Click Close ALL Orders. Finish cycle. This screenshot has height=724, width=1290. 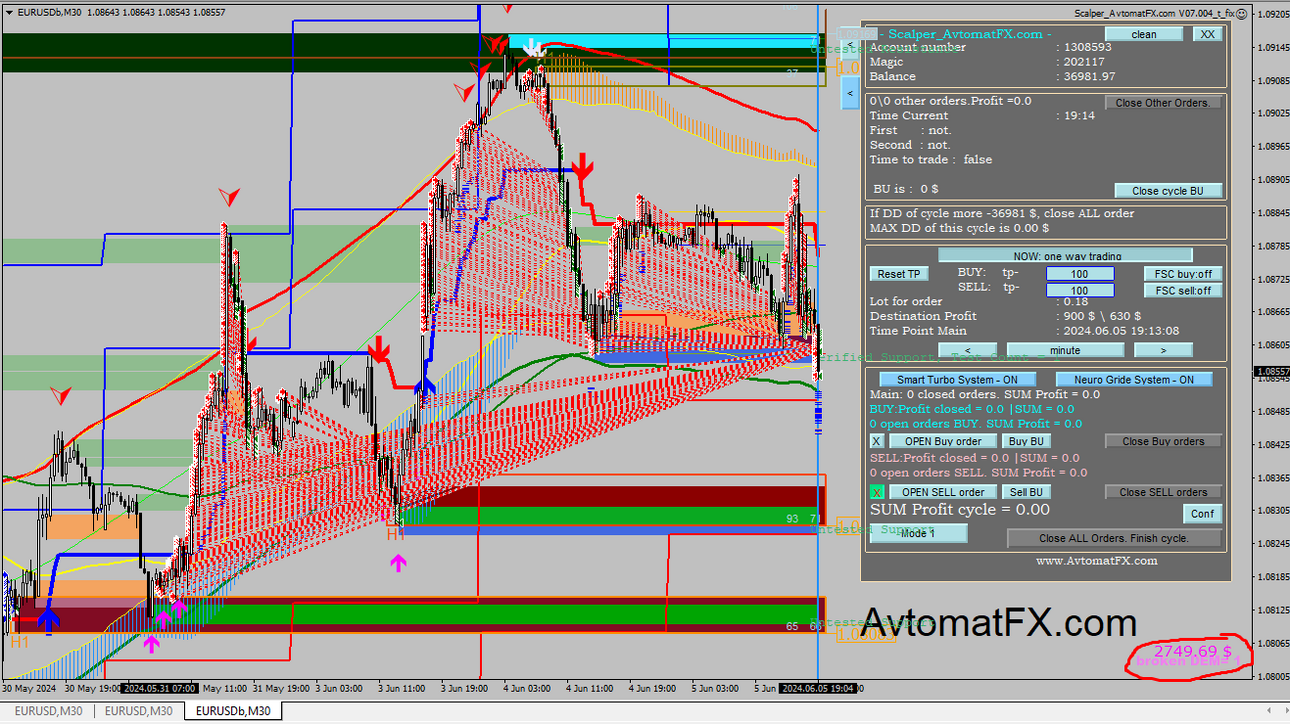tap(1114, 538)
